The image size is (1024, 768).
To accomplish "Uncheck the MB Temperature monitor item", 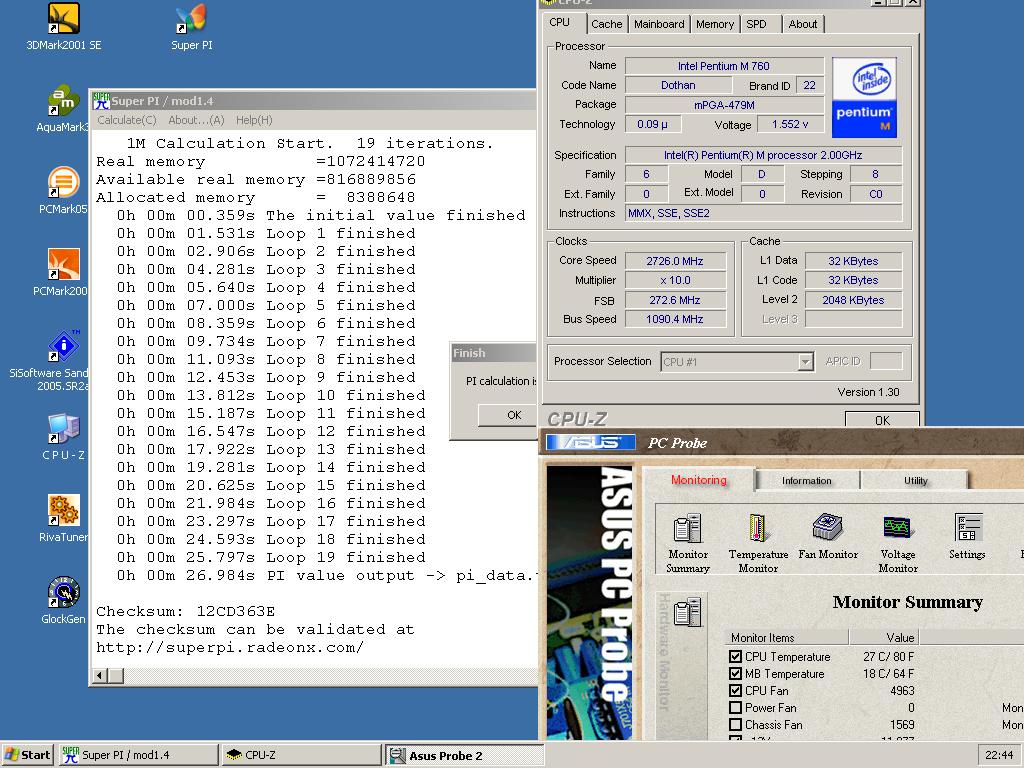I will point(736,674).
